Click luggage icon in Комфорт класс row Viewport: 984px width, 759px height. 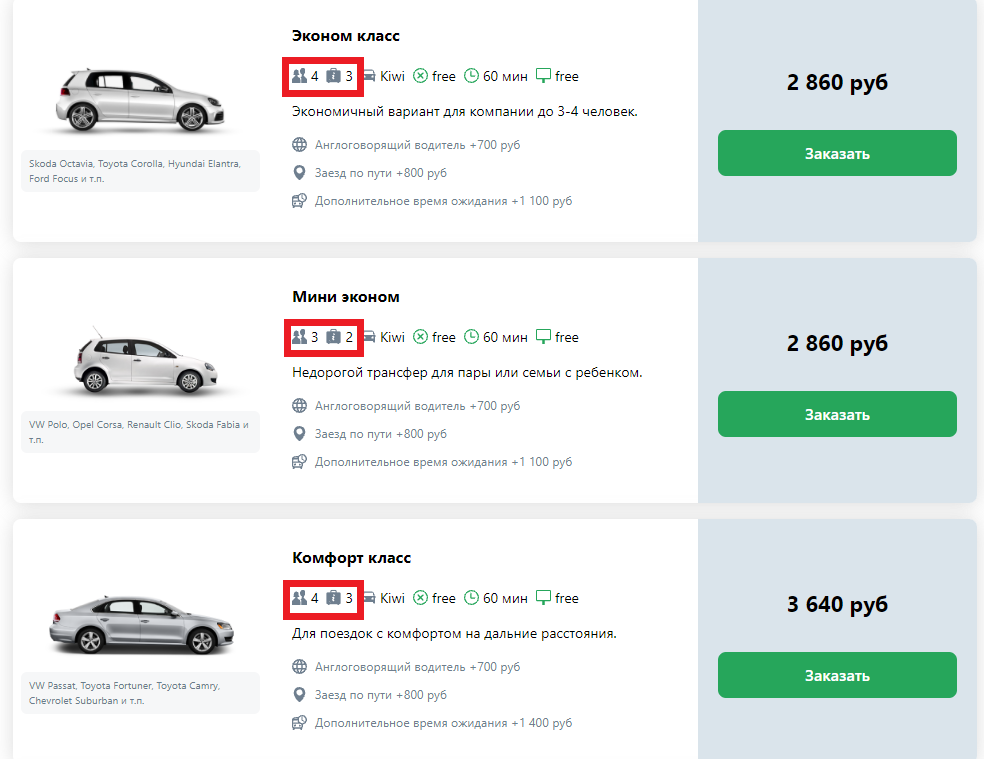(x=334, y=598)
